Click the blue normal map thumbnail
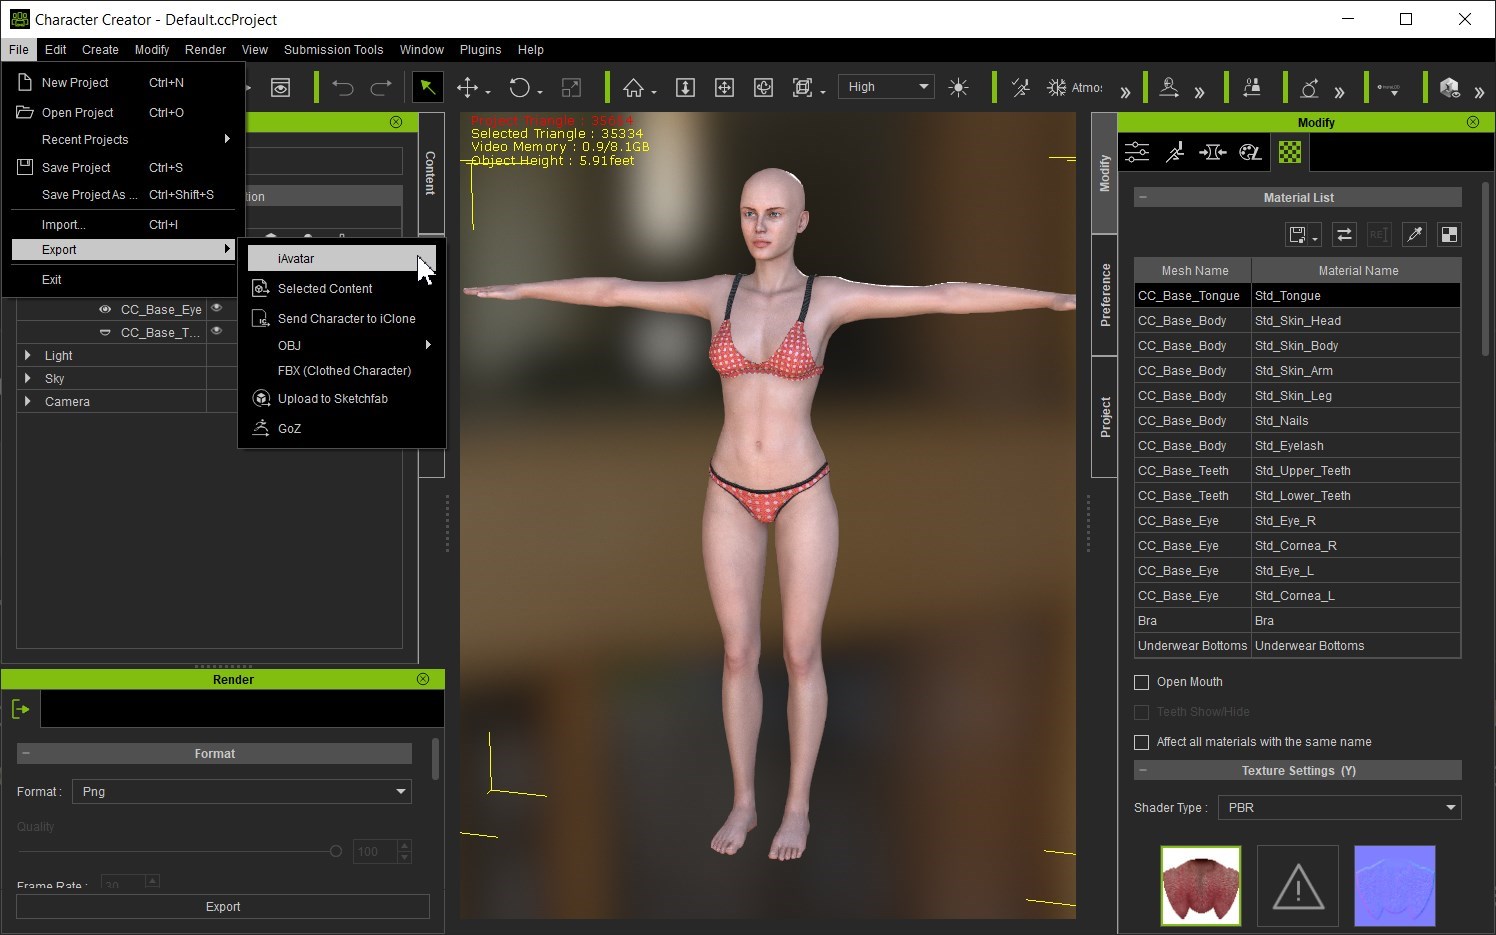This screenshot has width=1496, height=935. coord(1394,886)
